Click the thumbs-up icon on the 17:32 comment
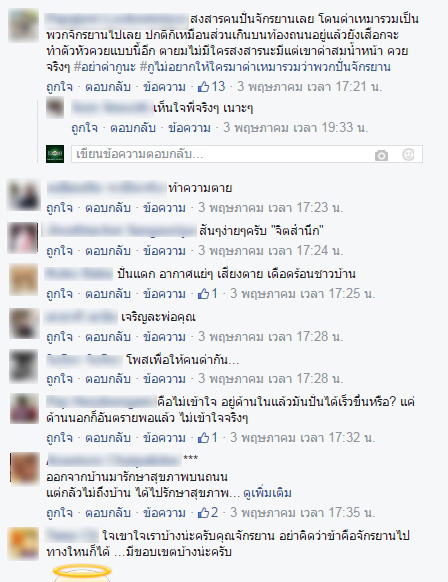448x582 pixels. point(203,438)
